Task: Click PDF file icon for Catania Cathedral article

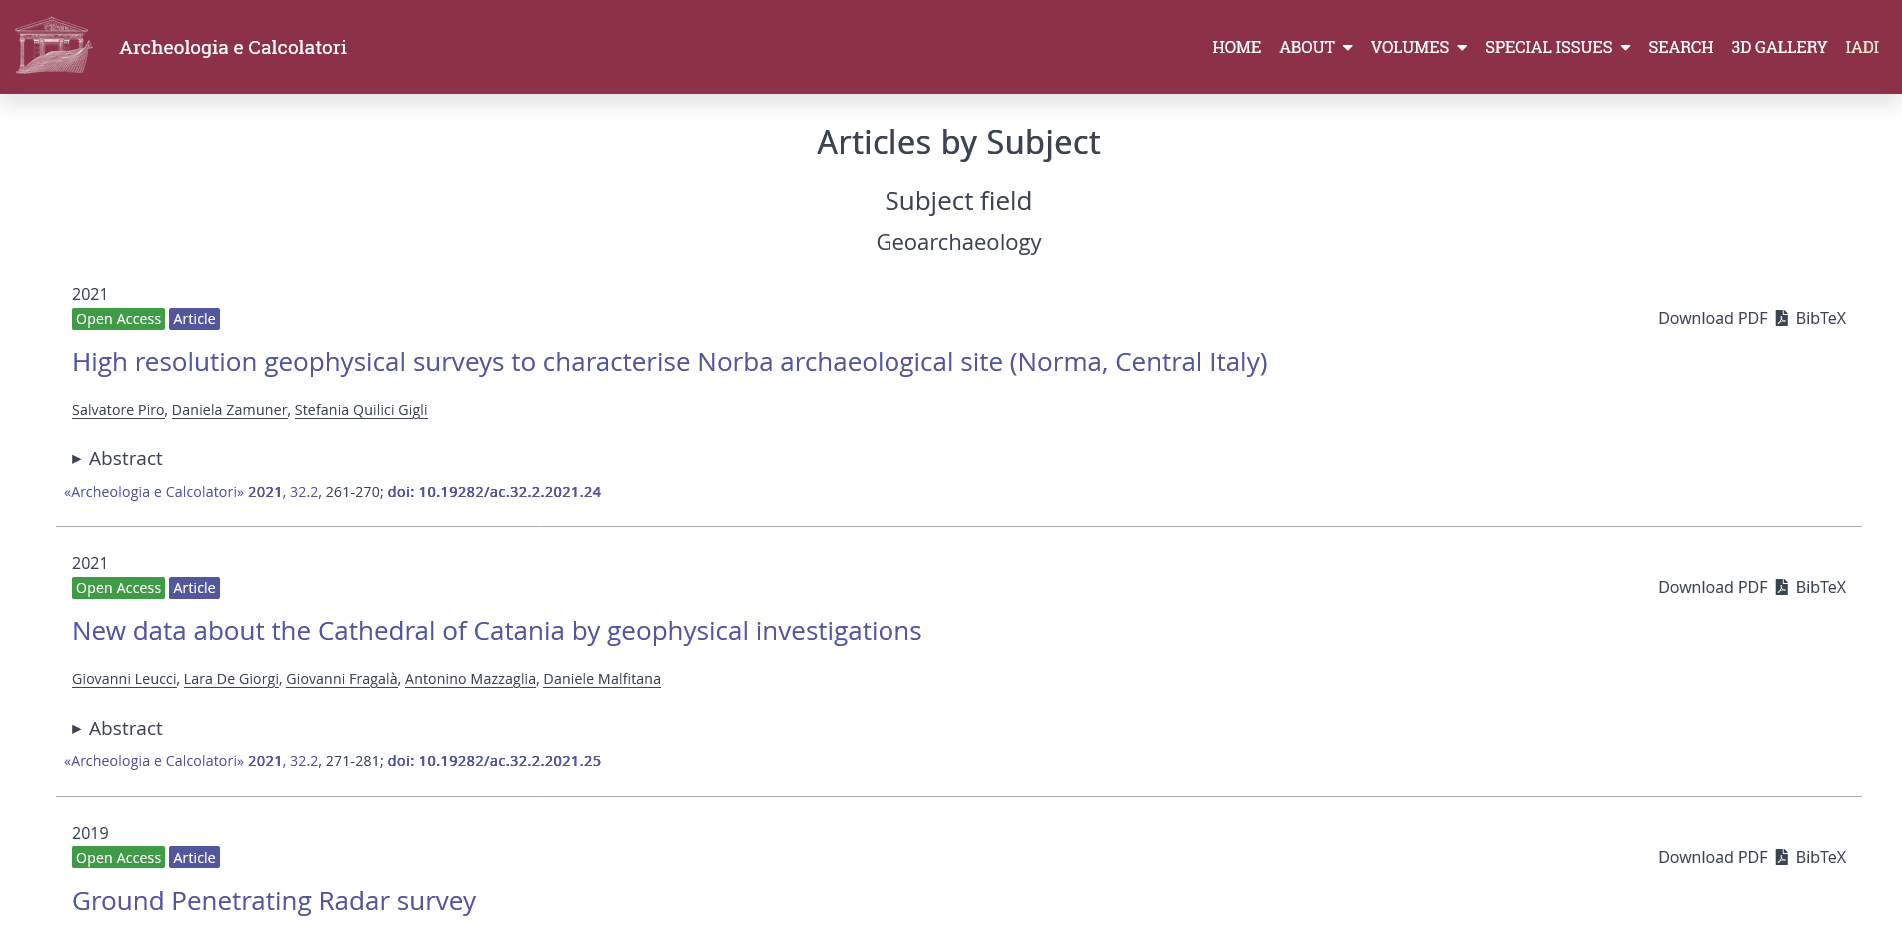Action: (1781, 587)
